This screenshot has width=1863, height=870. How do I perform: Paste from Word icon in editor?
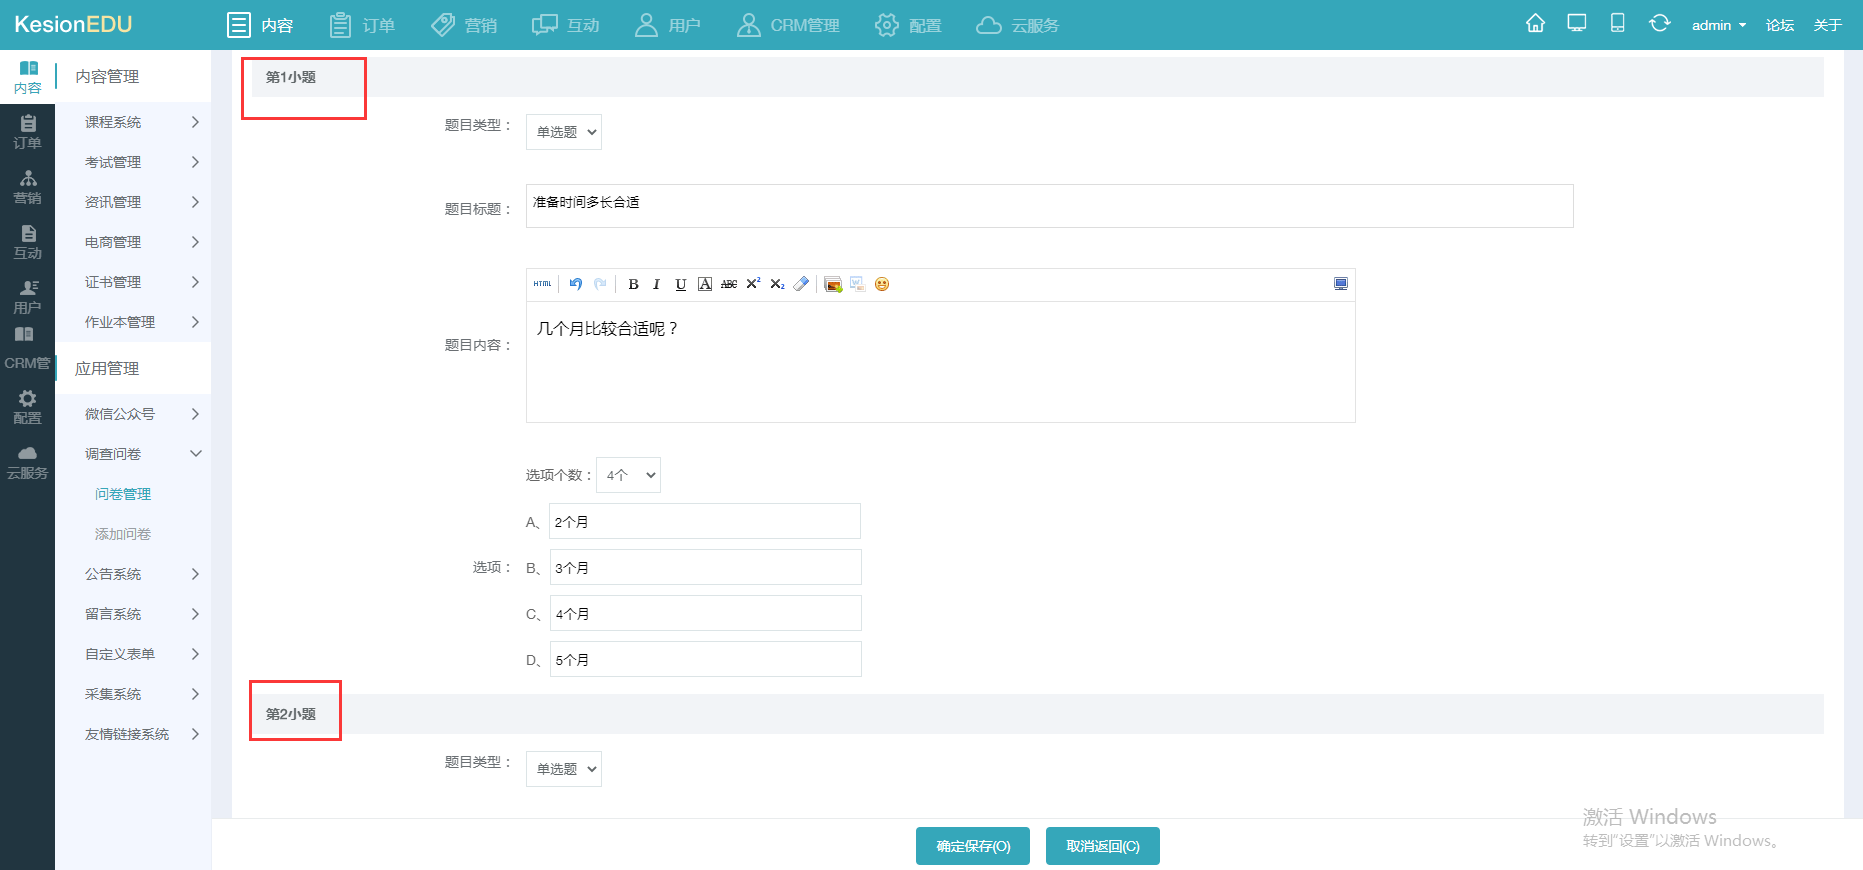tap(857, 284)
